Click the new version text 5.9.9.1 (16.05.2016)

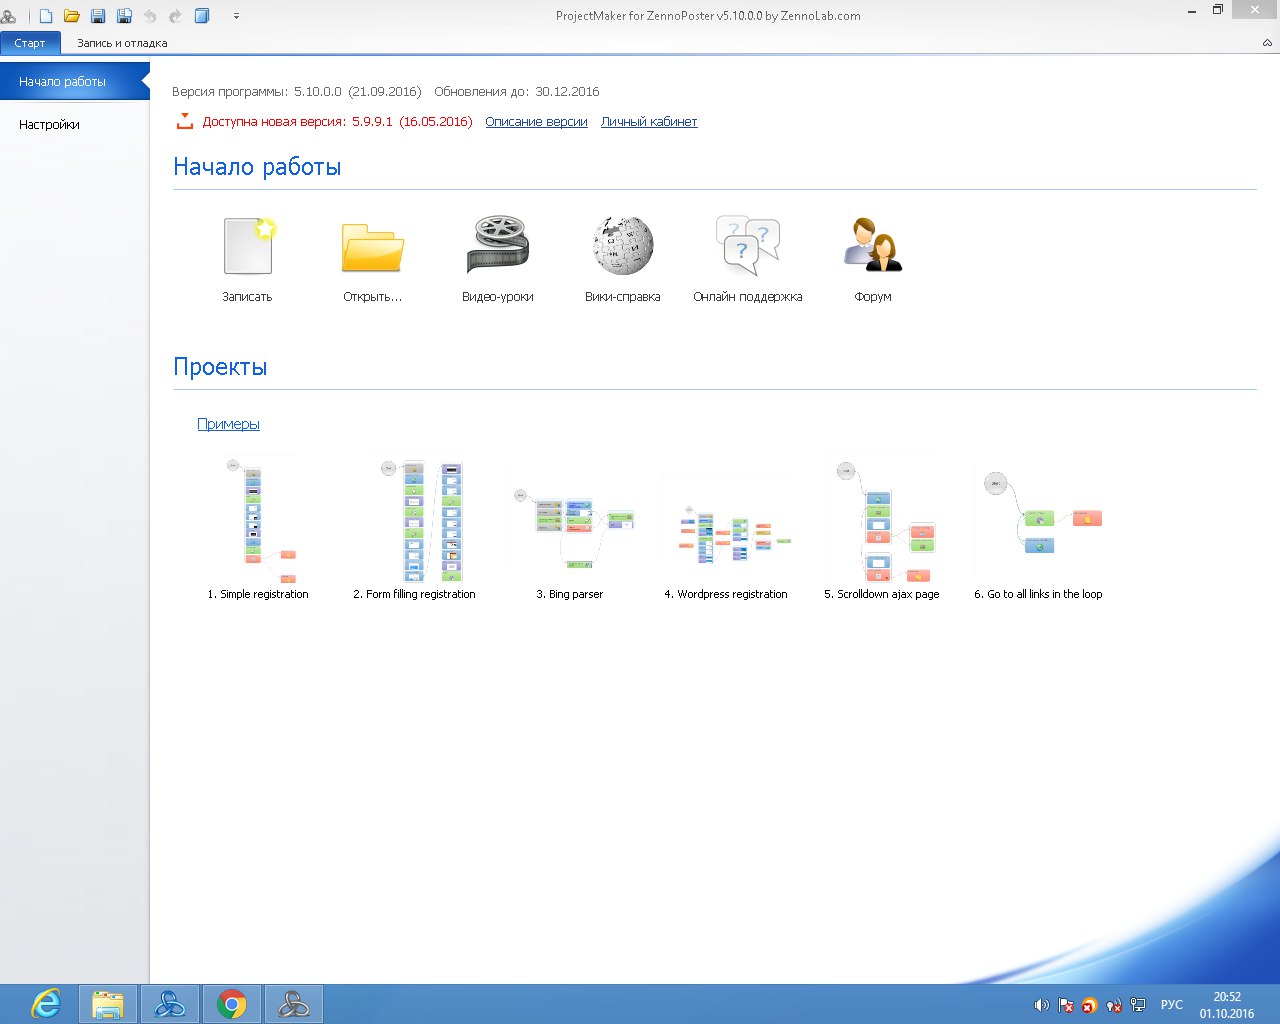(x=412, y=121)
